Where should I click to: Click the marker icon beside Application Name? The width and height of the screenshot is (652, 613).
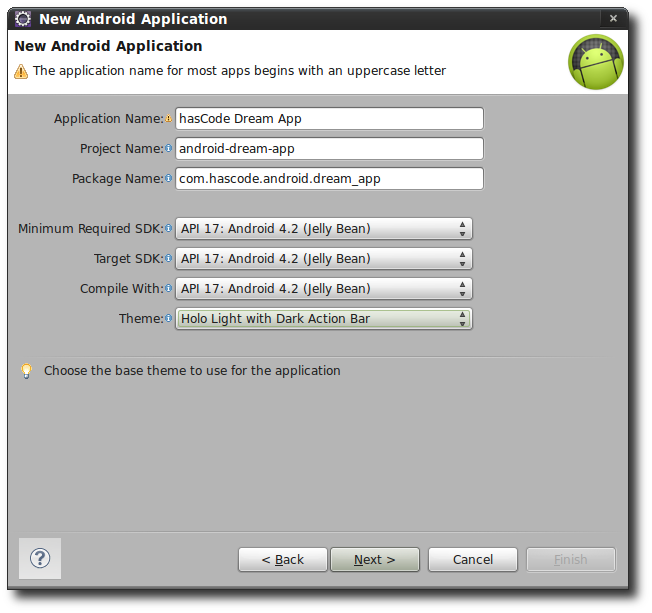point(168,119)
